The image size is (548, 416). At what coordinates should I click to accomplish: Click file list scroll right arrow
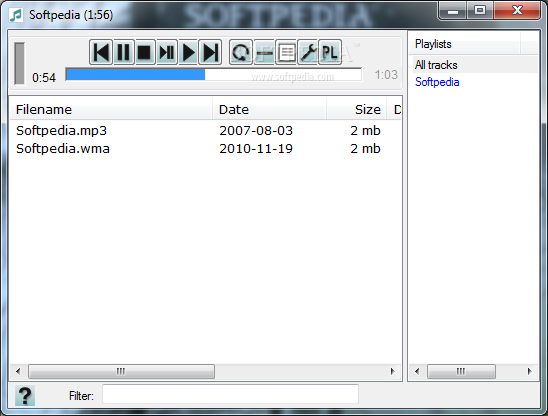[x=392, y=371]
